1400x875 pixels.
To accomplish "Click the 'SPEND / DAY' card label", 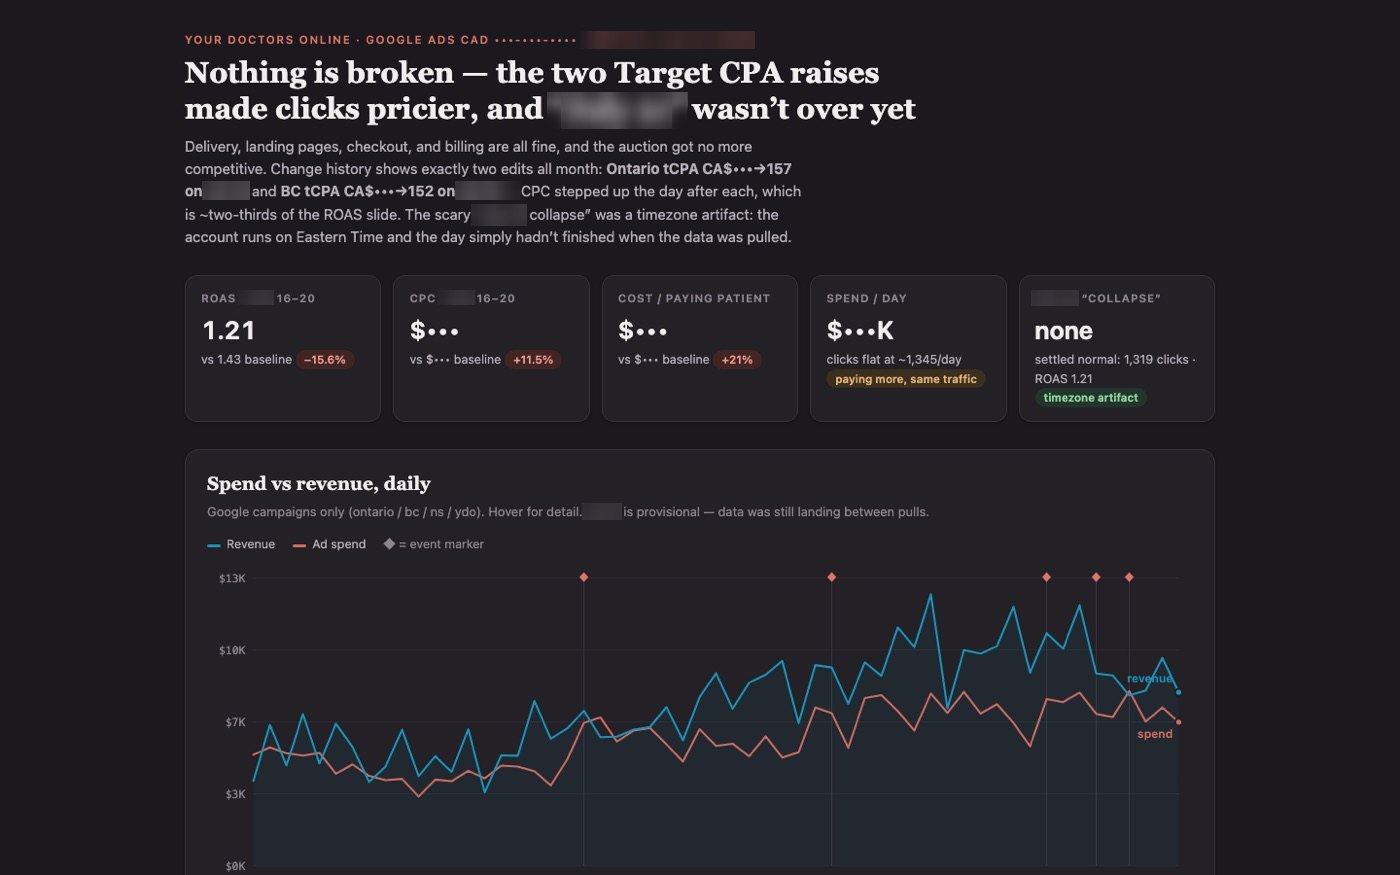I will click(x=866, y=298).
